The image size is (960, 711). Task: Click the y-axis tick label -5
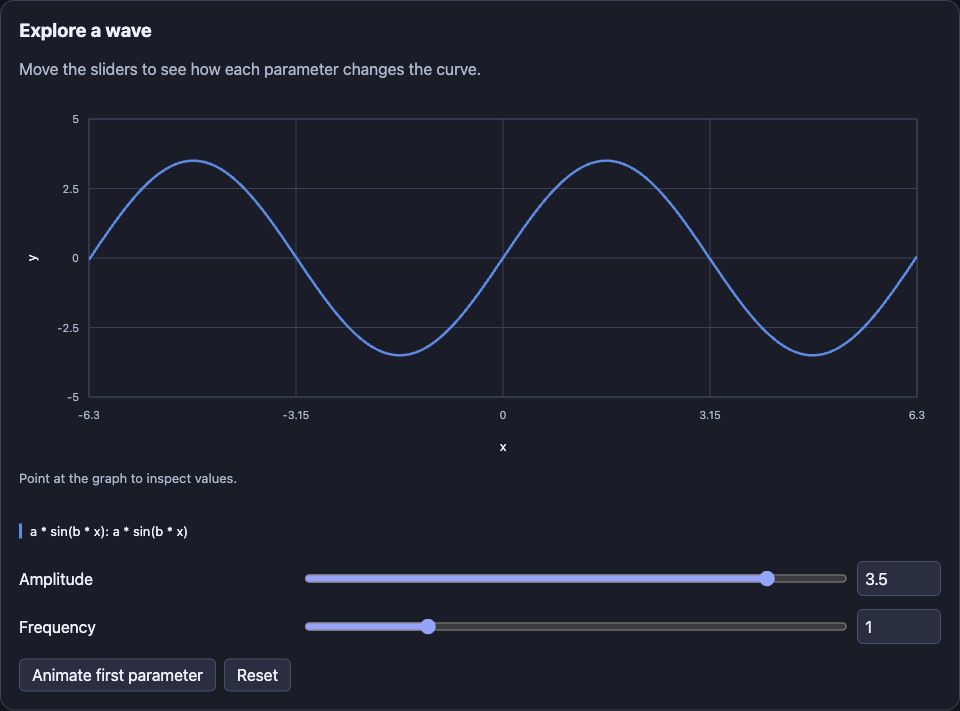point(73,397)
